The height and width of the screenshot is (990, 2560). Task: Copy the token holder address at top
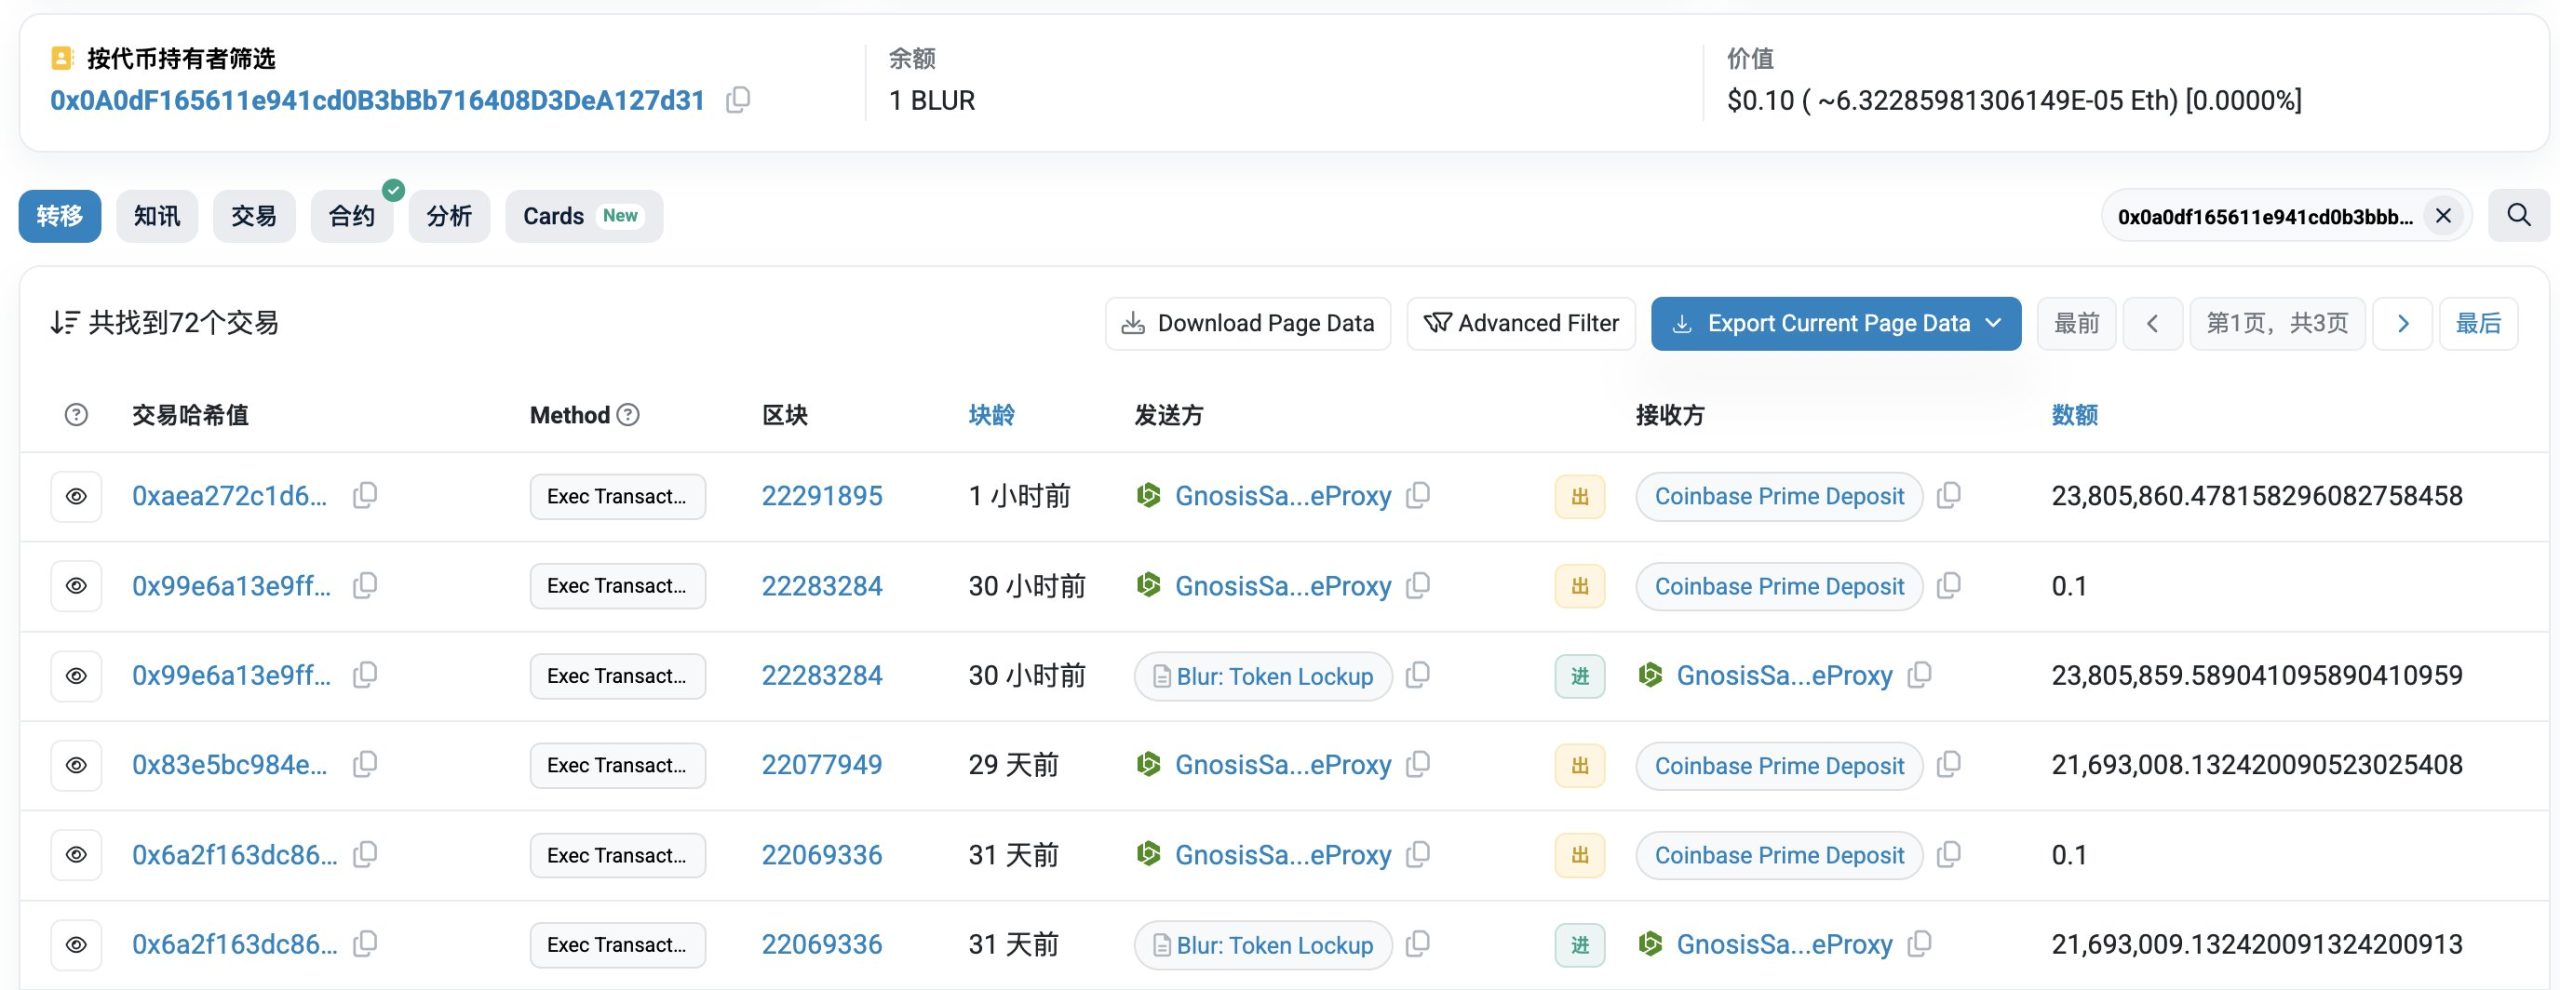[x=738, y=100]
